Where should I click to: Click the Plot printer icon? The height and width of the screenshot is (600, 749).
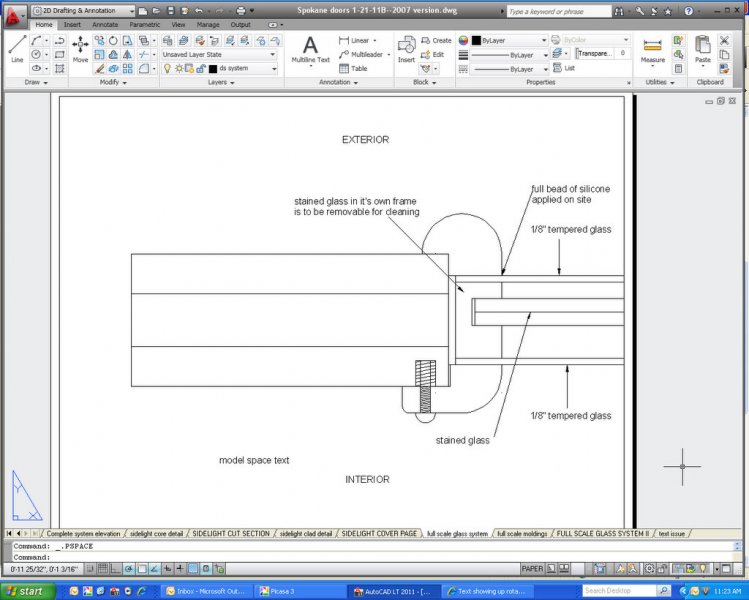pos(241,11)
